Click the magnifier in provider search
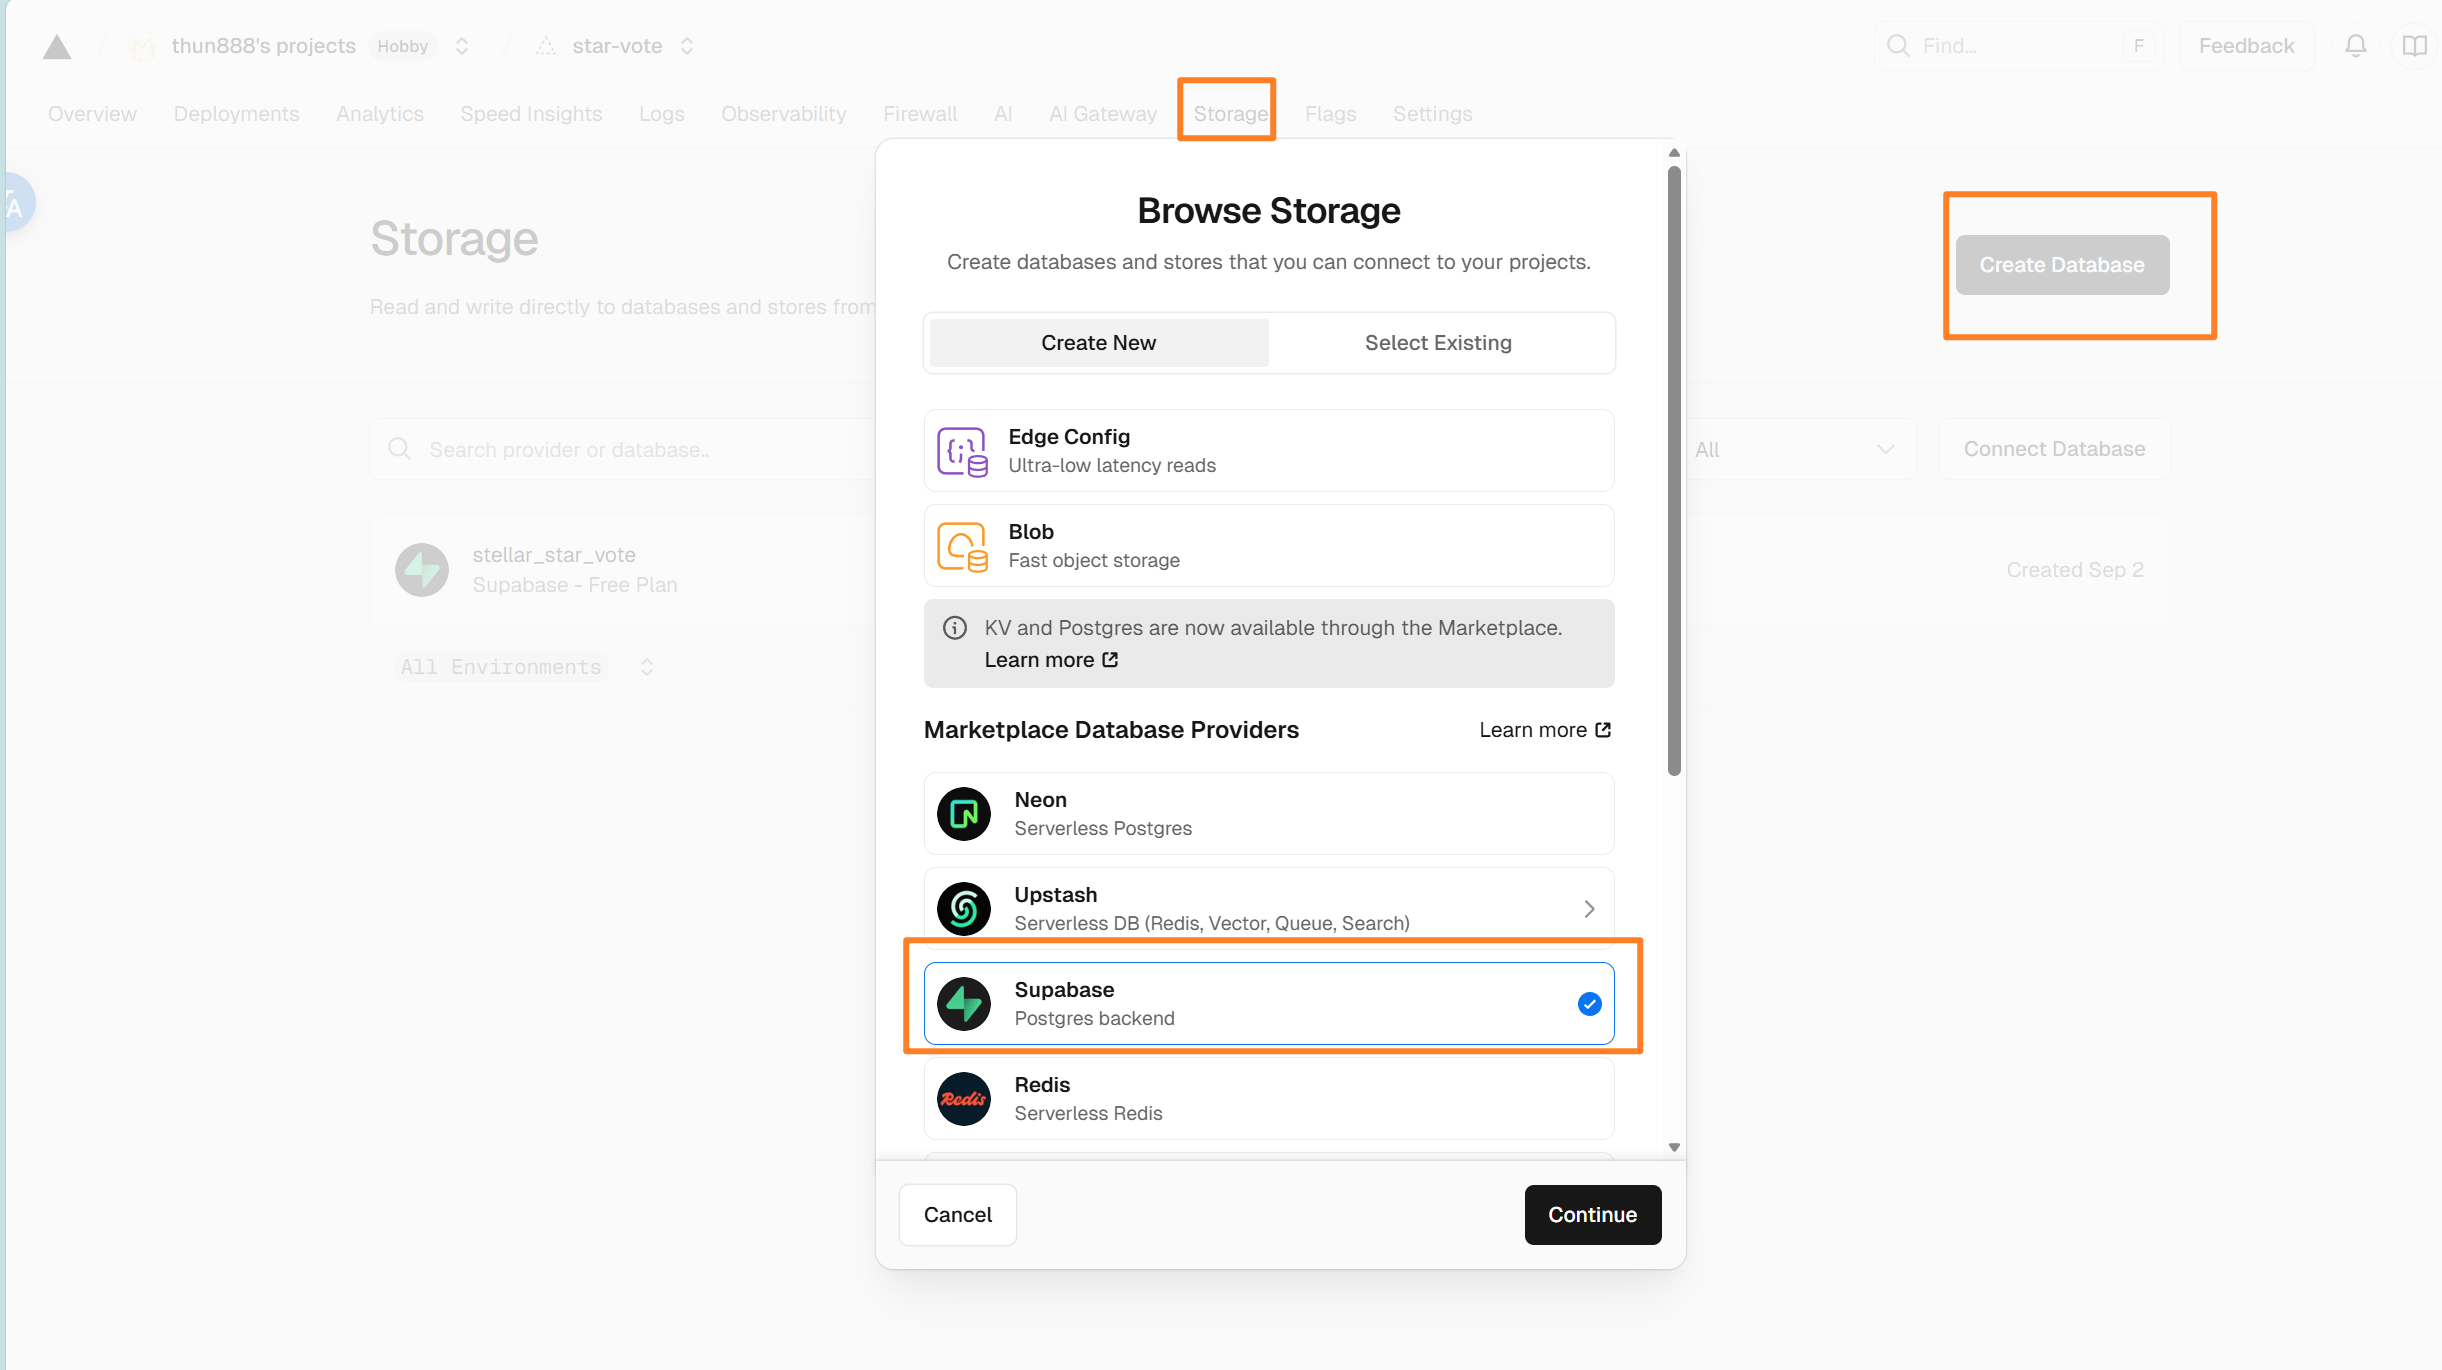Viewport: 2442px width, 1370px height. pos(400,449)
